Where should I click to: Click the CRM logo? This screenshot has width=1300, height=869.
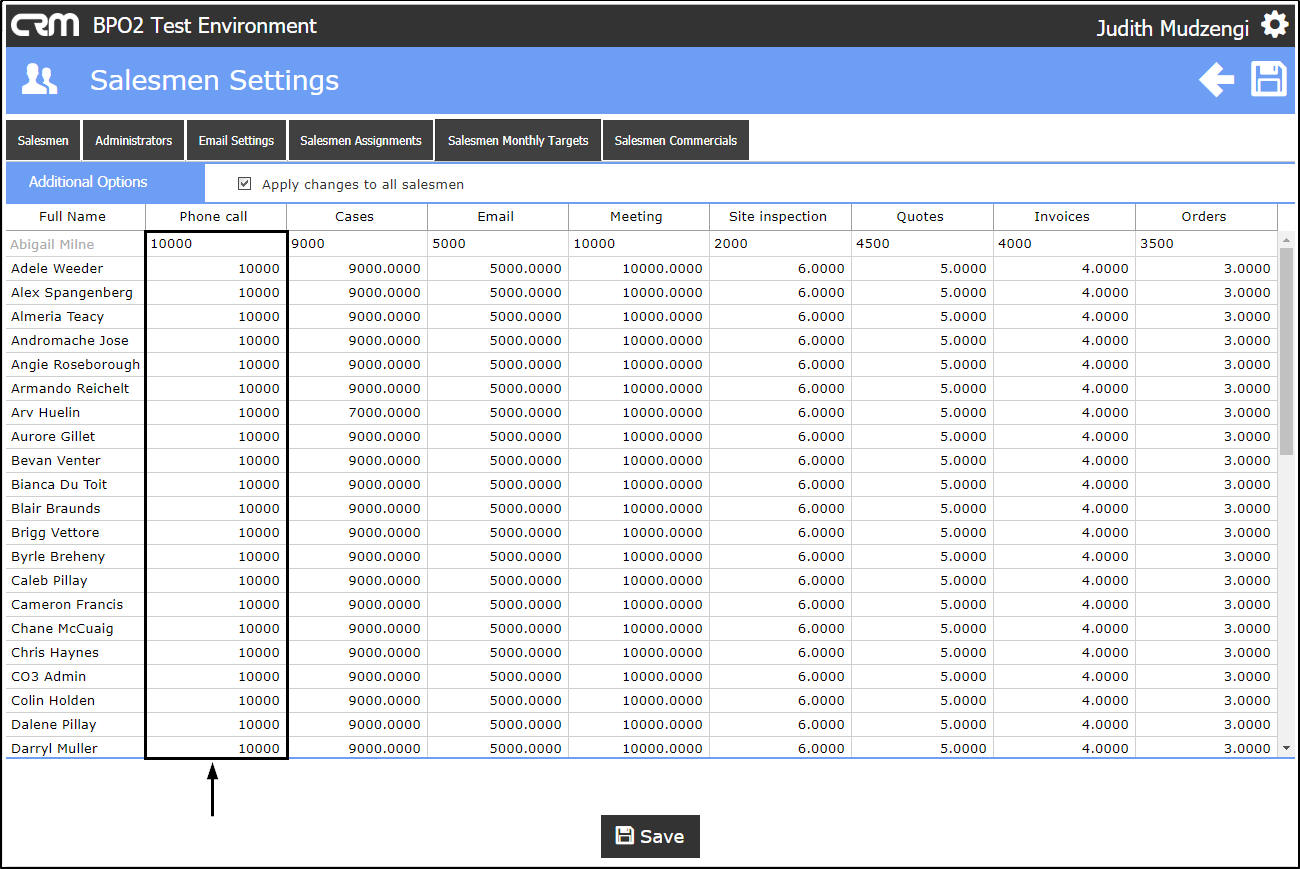tap(45, 25)
